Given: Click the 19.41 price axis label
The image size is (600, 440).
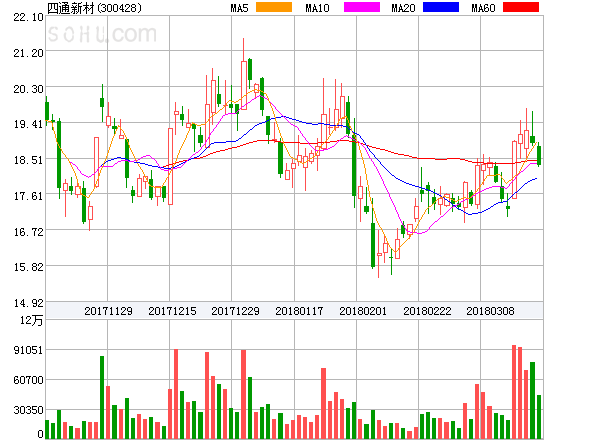Looking at the screenshot, I should 28,124.
